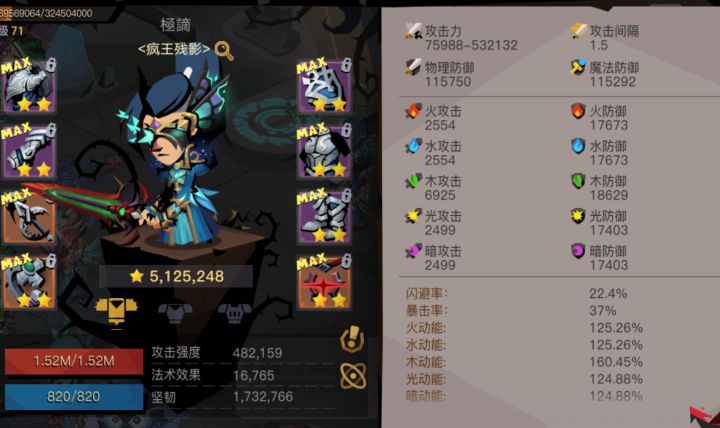Select the red emblem equipment slot
The height and width of the screenshot is (428, 720).
324,281
